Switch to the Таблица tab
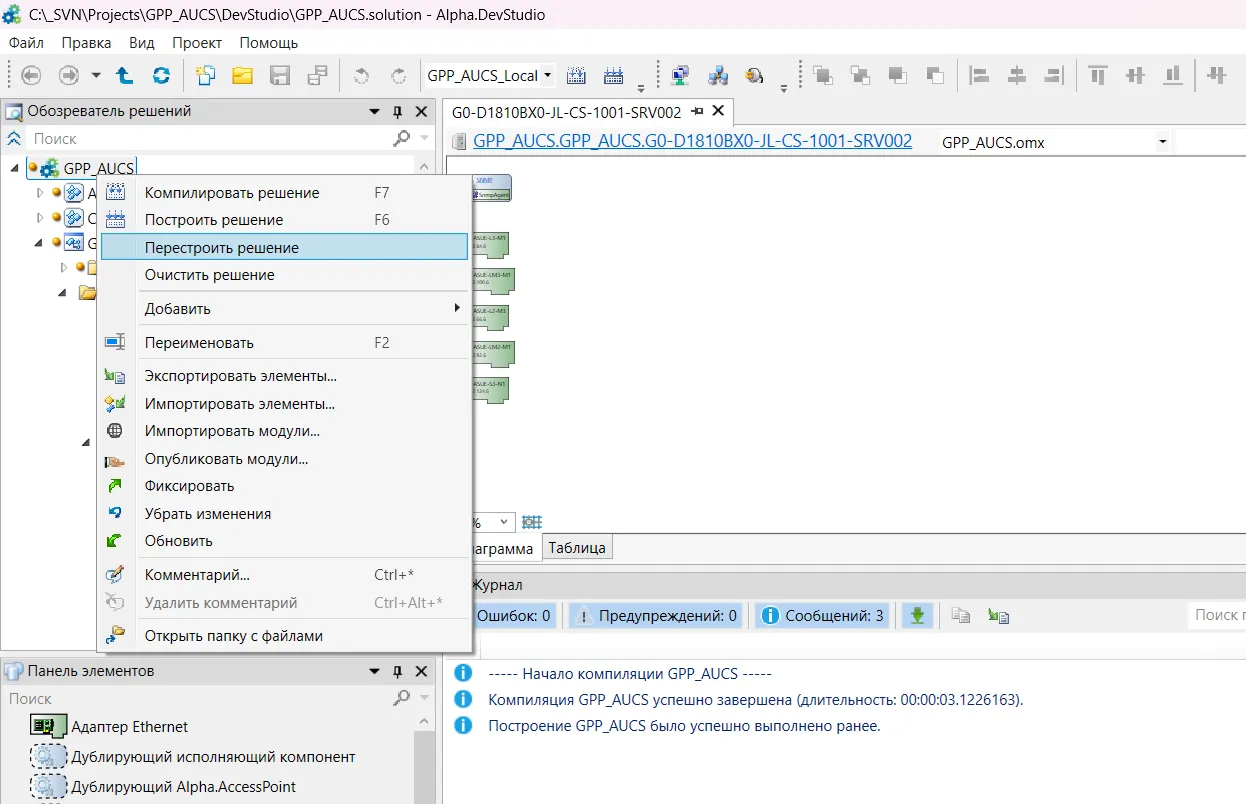The width and height of the screenshot is (1246, 804). click(x=577, y=547)
